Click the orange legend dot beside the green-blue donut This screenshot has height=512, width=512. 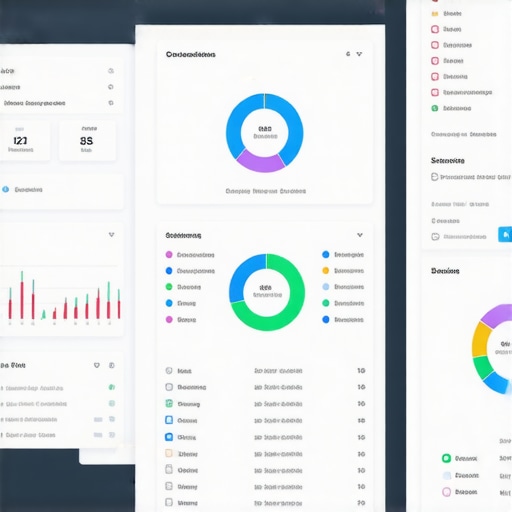[326, 271]
